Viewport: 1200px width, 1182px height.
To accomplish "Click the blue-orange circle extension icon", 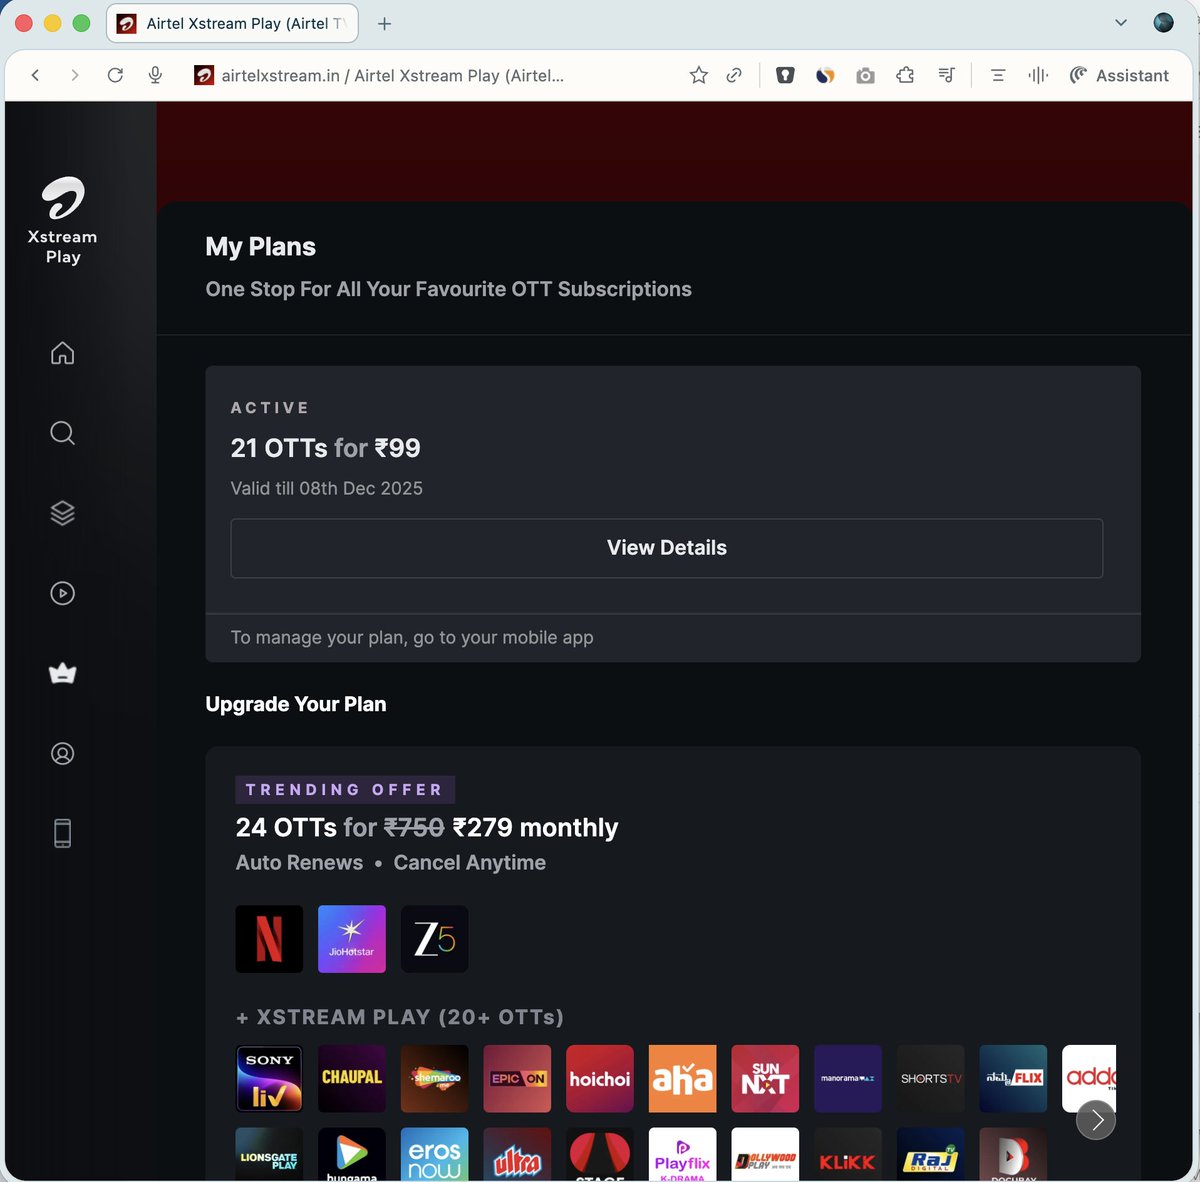I will [x=825, y=75].
